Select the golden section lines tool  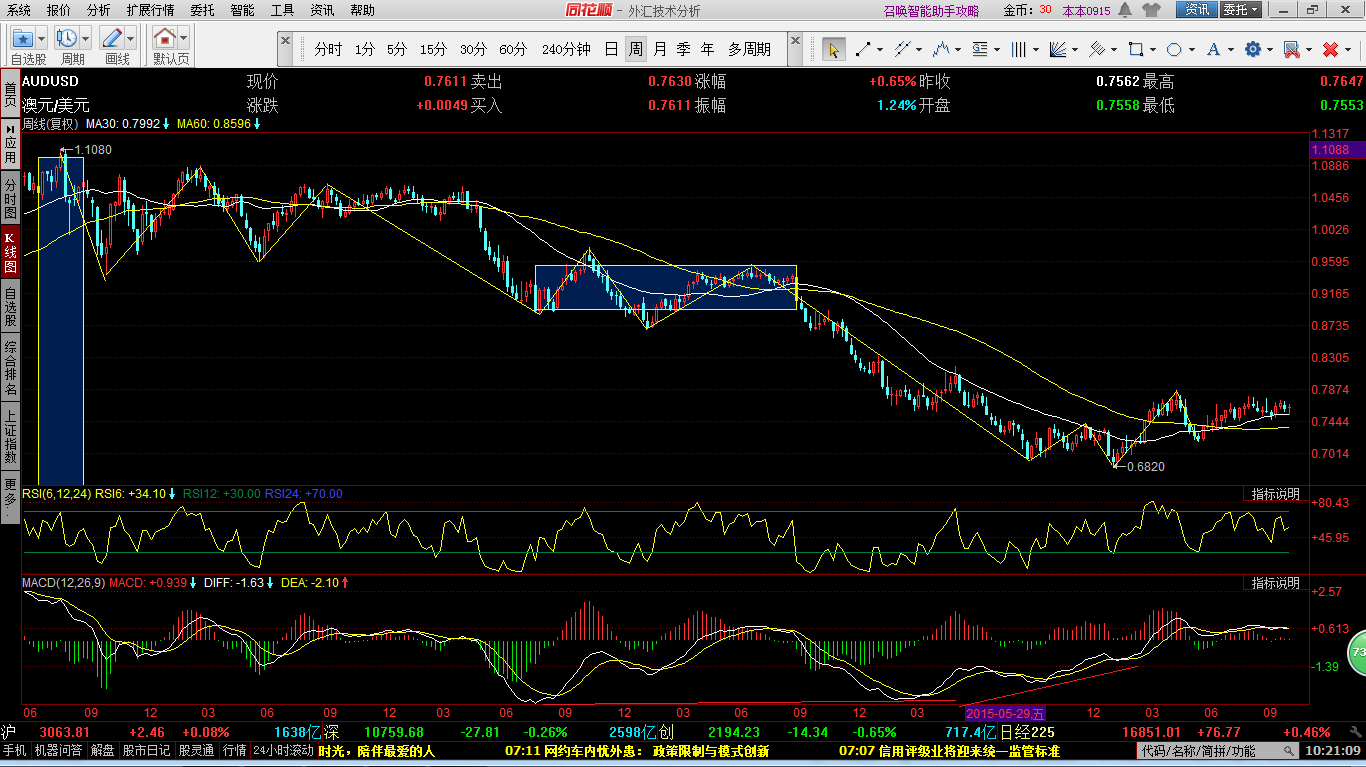979,49
